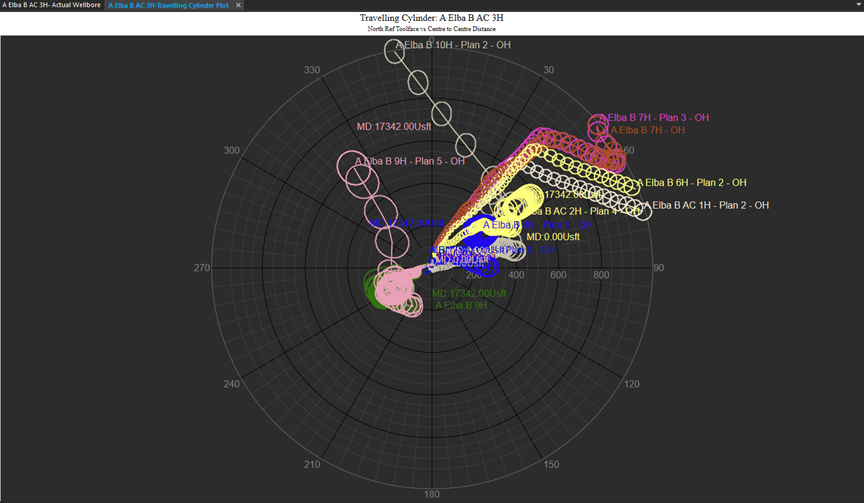Viewport: 864px width, 503px height.
Task: Select the Travelling Cylinder Plot tab
Action: tap(169, 5)
